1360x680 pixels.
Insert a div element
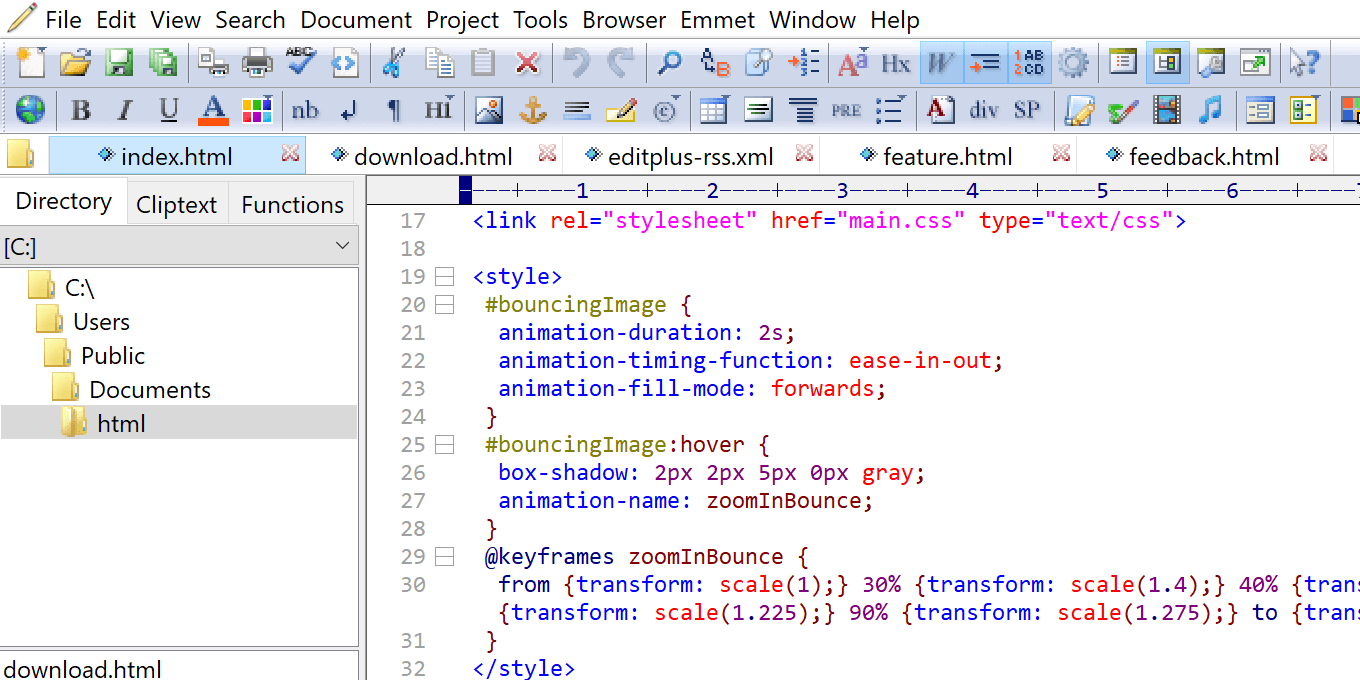(x=986, y=110)
